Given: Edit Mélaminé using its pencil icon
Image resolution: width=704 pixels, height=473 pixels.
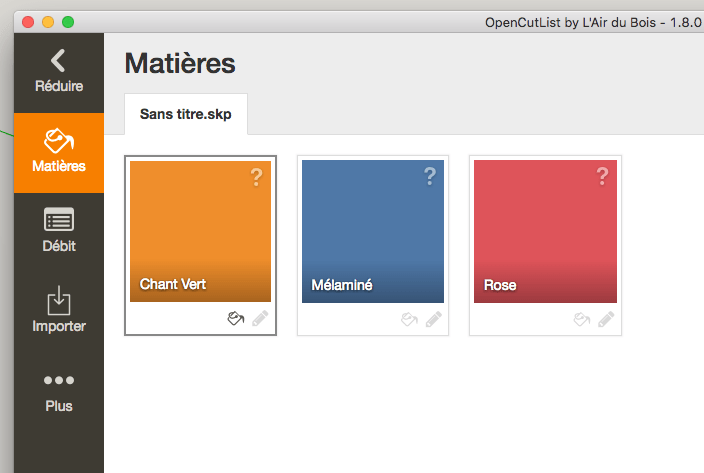Looking at the screenshot, I should tap(433, 319).
